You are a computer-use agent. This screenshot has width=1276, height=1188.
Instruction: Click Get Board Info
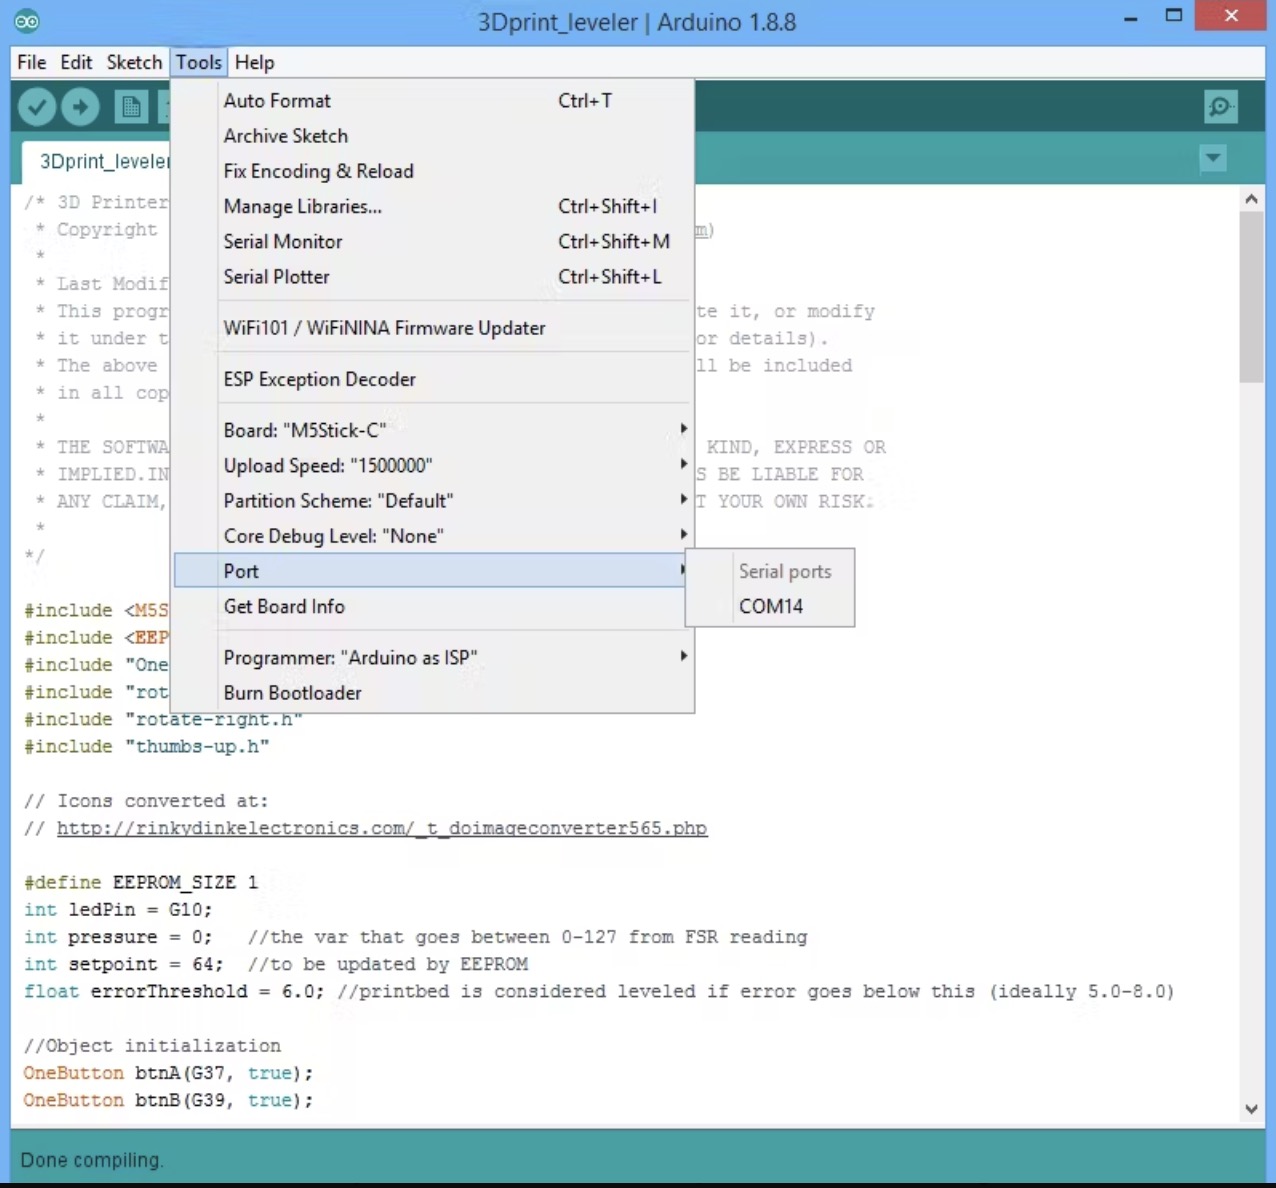284,606
